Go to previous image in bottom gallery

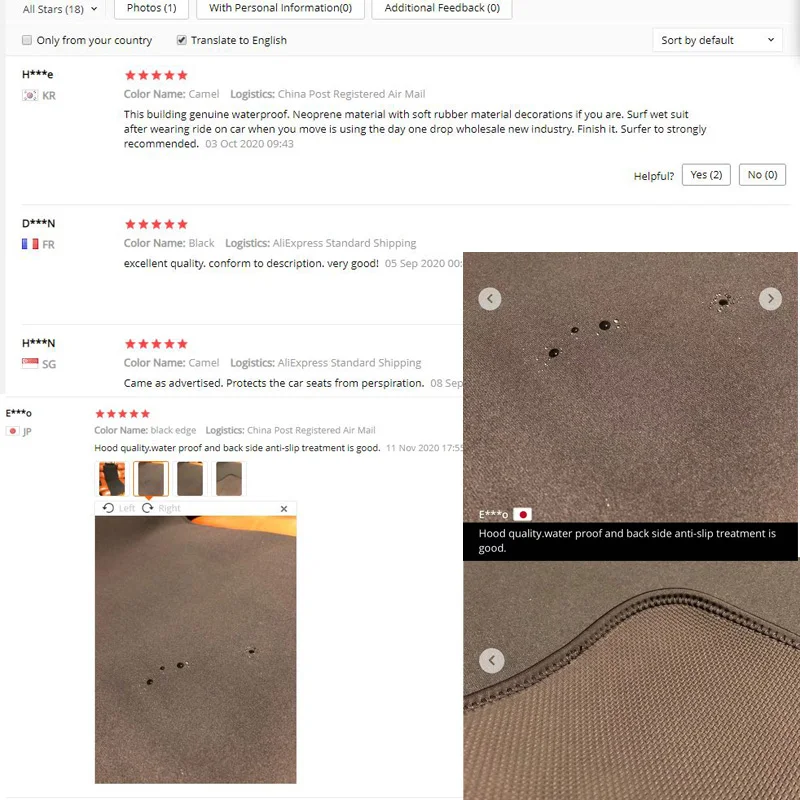click(x=492, y=660)
